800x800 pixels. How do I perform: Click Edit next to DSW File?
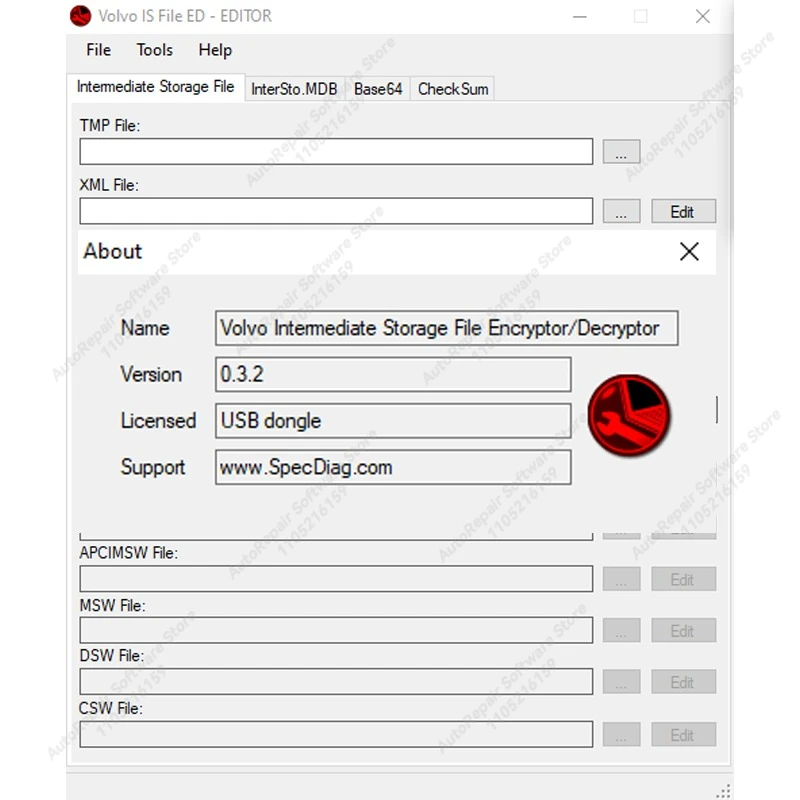684,682
